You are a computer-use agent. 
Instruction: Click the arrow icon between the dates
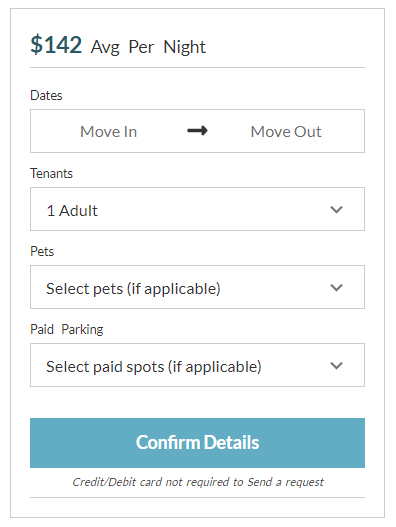point(197,130)
